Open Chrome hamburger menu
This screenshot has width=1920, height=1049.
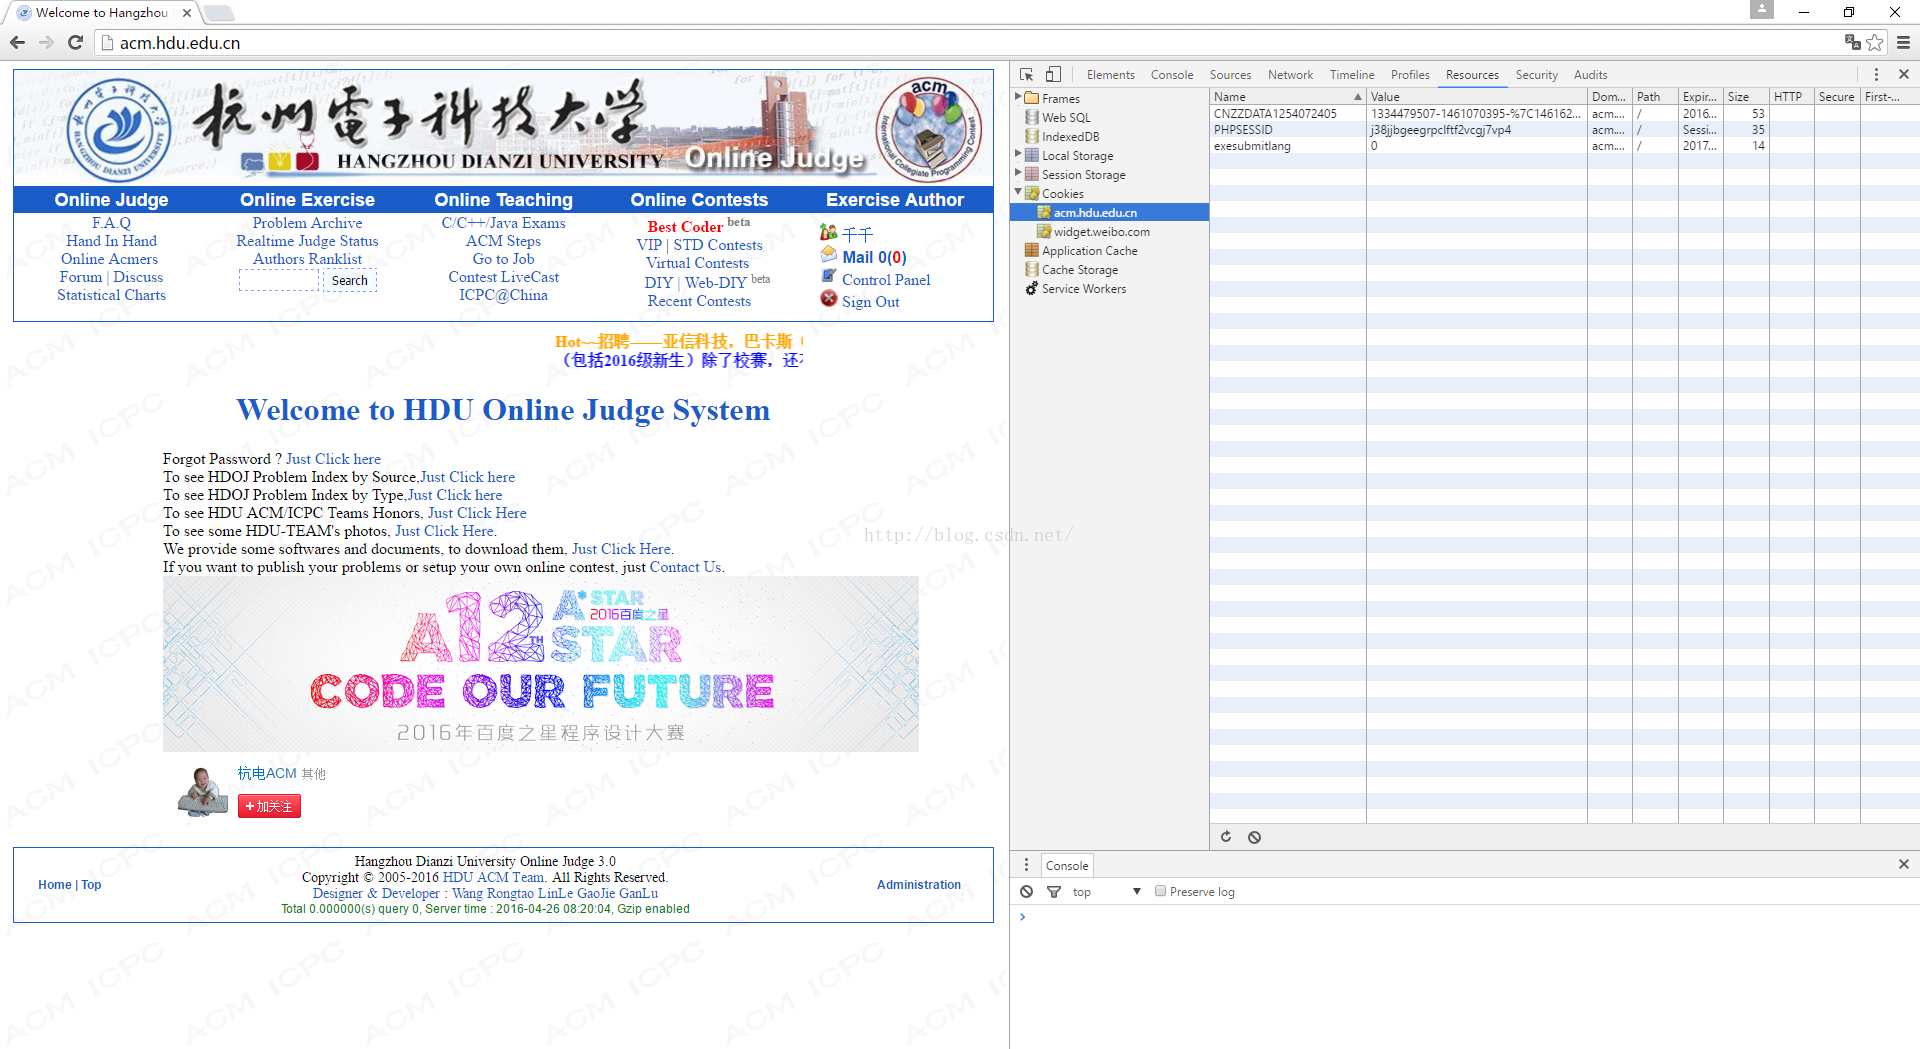point(1903,42)
